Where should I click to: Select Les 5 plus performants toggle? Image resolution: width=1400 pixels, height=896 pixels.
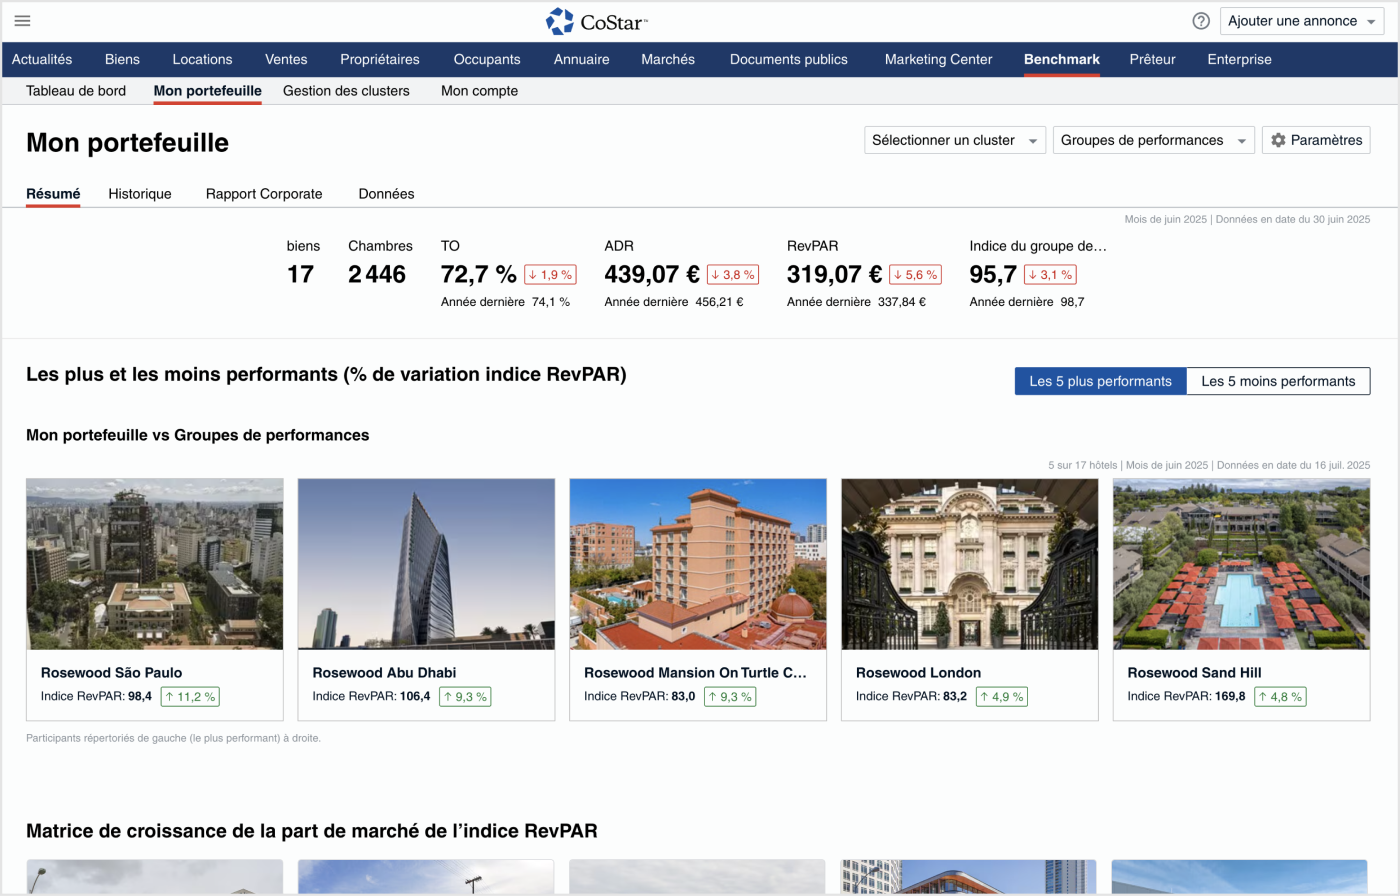pyautogui.click(x=1100, y=381)
